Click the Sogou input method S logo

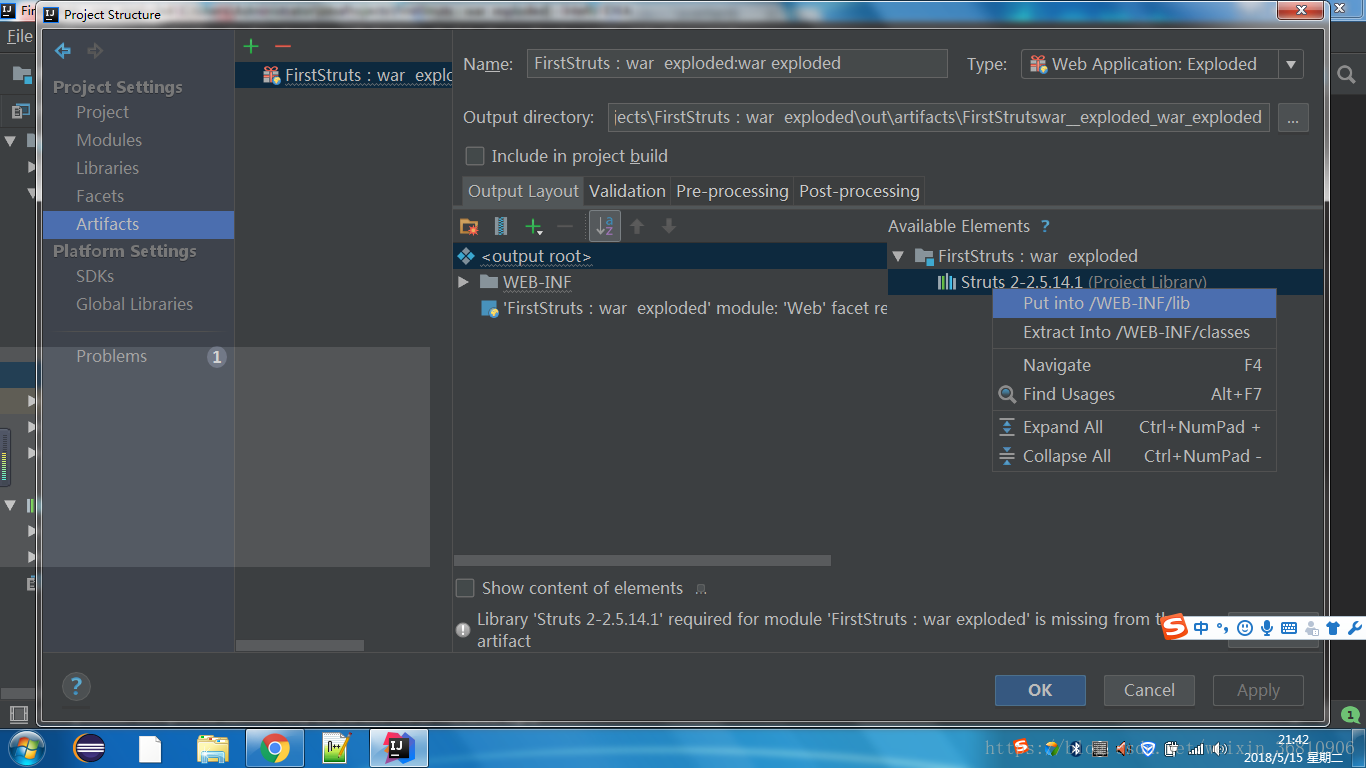[x=1175, y=627]
